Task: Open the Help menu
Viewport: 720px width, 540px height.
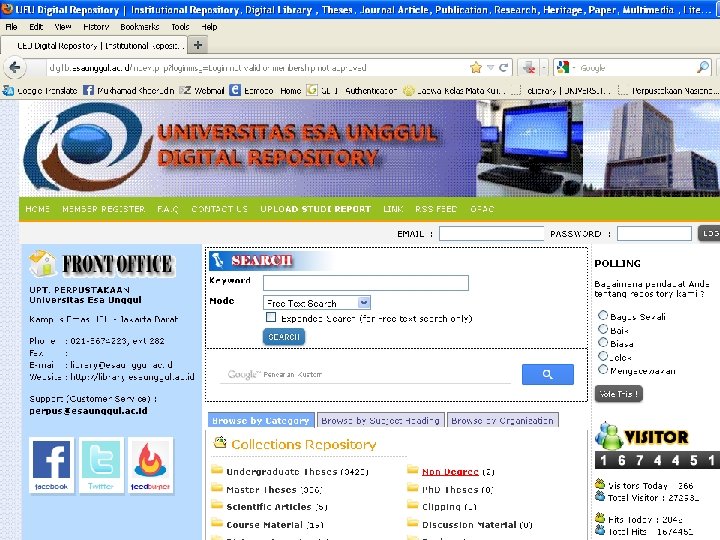Action: [x=209, y=27]
